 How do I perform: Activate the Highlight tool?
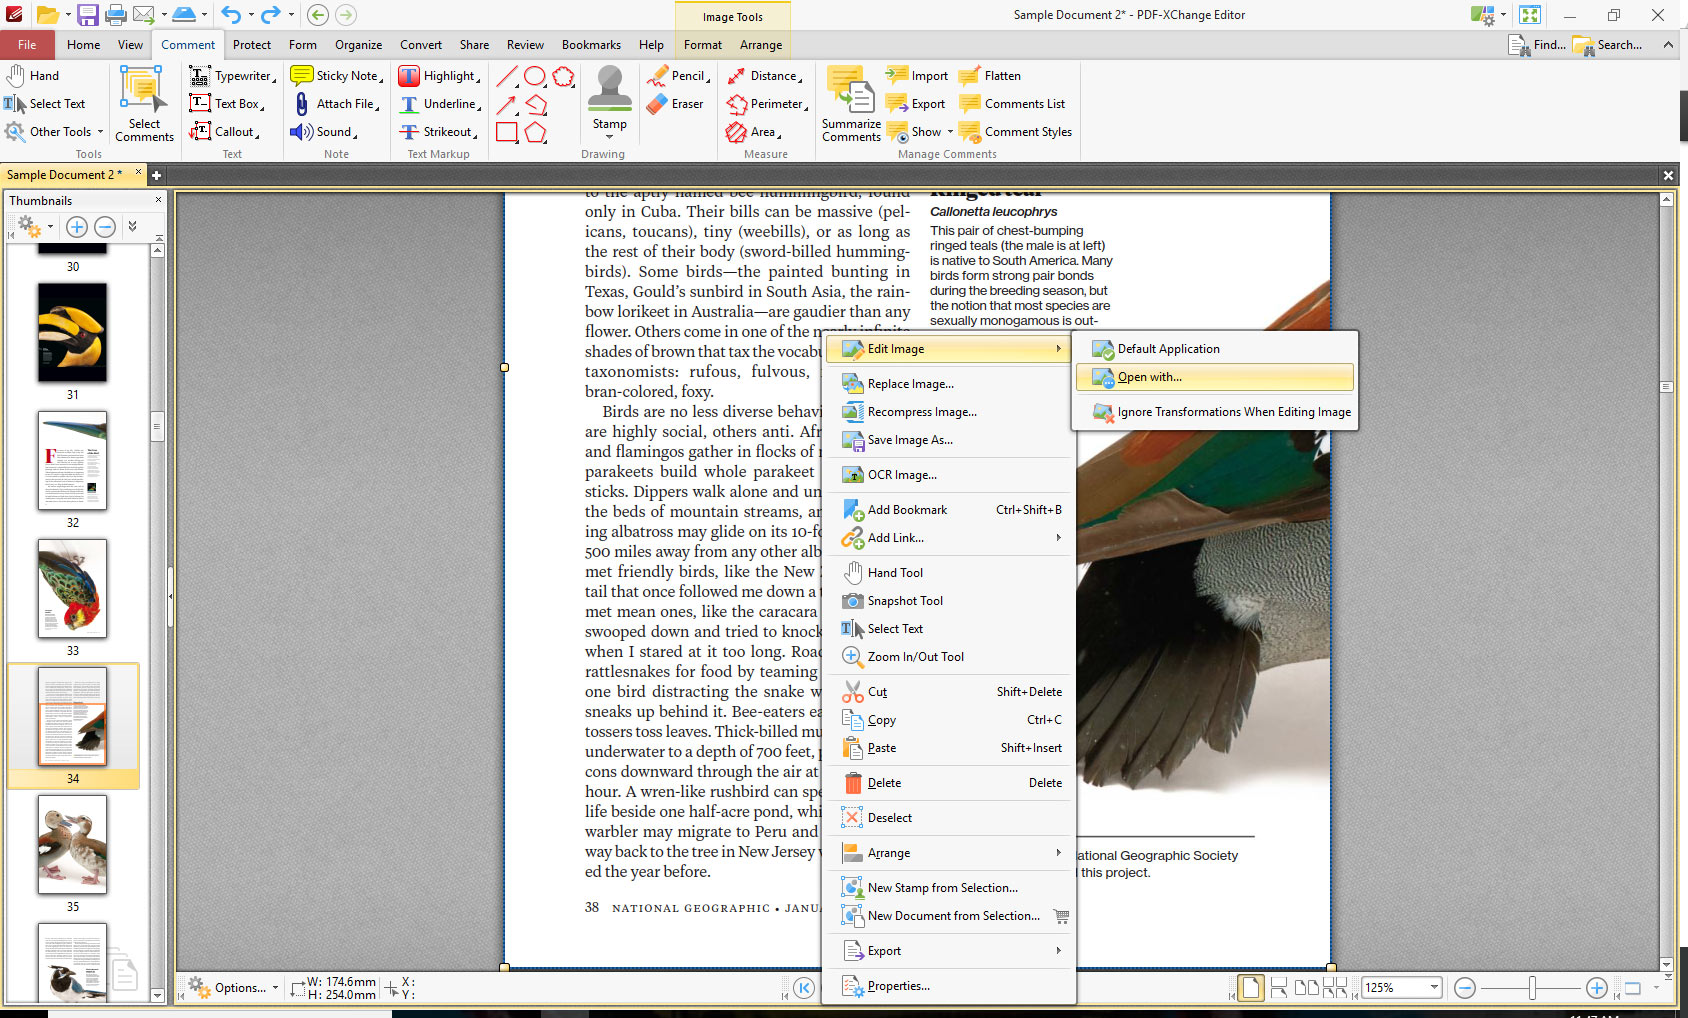click(x=439, y=76)
